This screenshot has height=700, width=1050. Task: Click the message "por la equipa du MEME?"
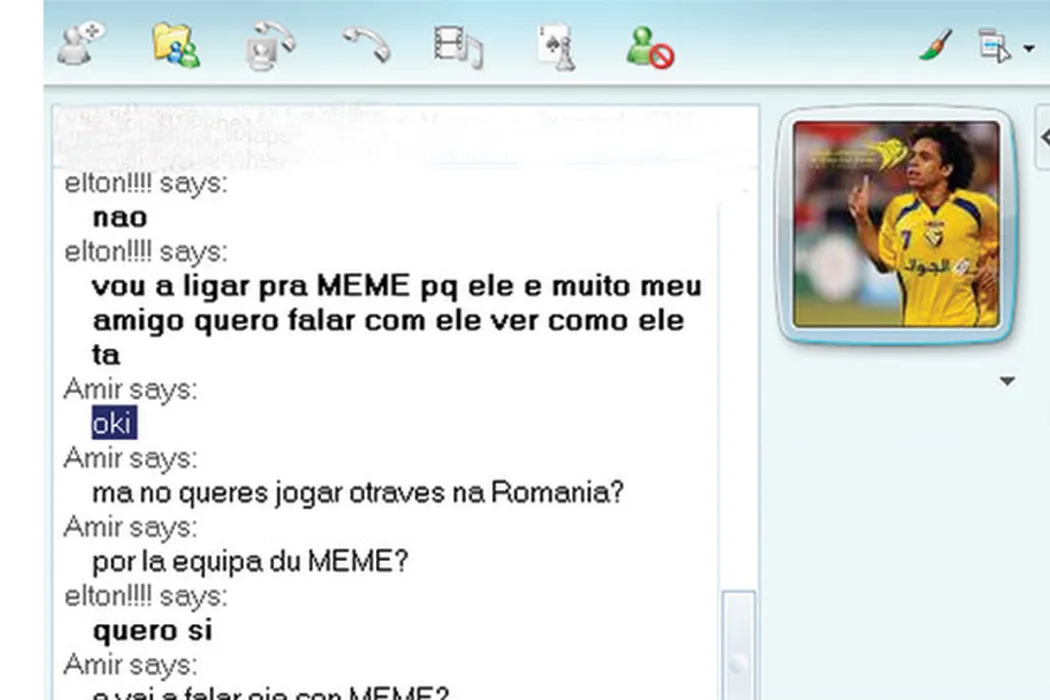pos(250,562)
